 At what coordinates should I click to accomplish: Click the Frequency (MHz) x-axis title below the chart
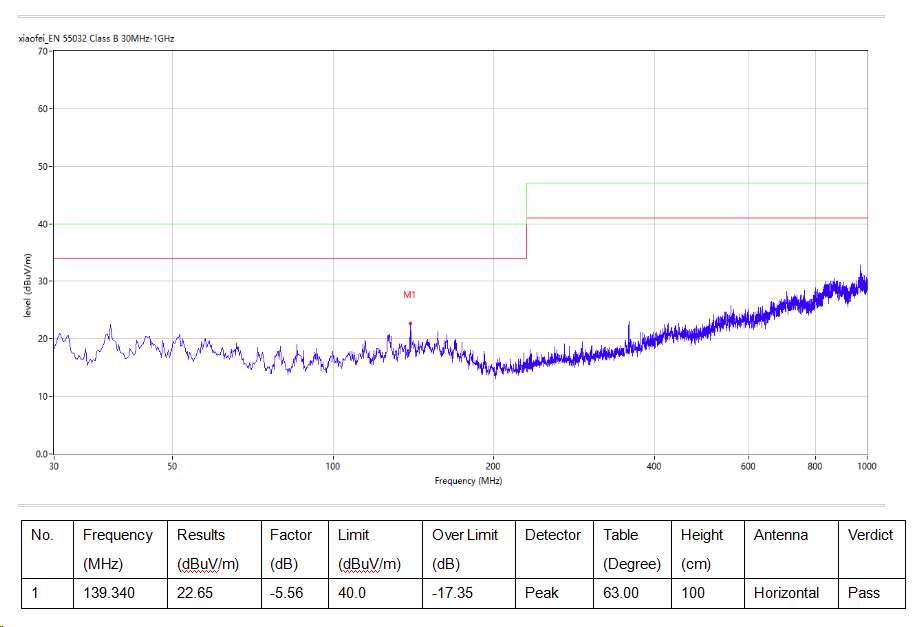468,481
